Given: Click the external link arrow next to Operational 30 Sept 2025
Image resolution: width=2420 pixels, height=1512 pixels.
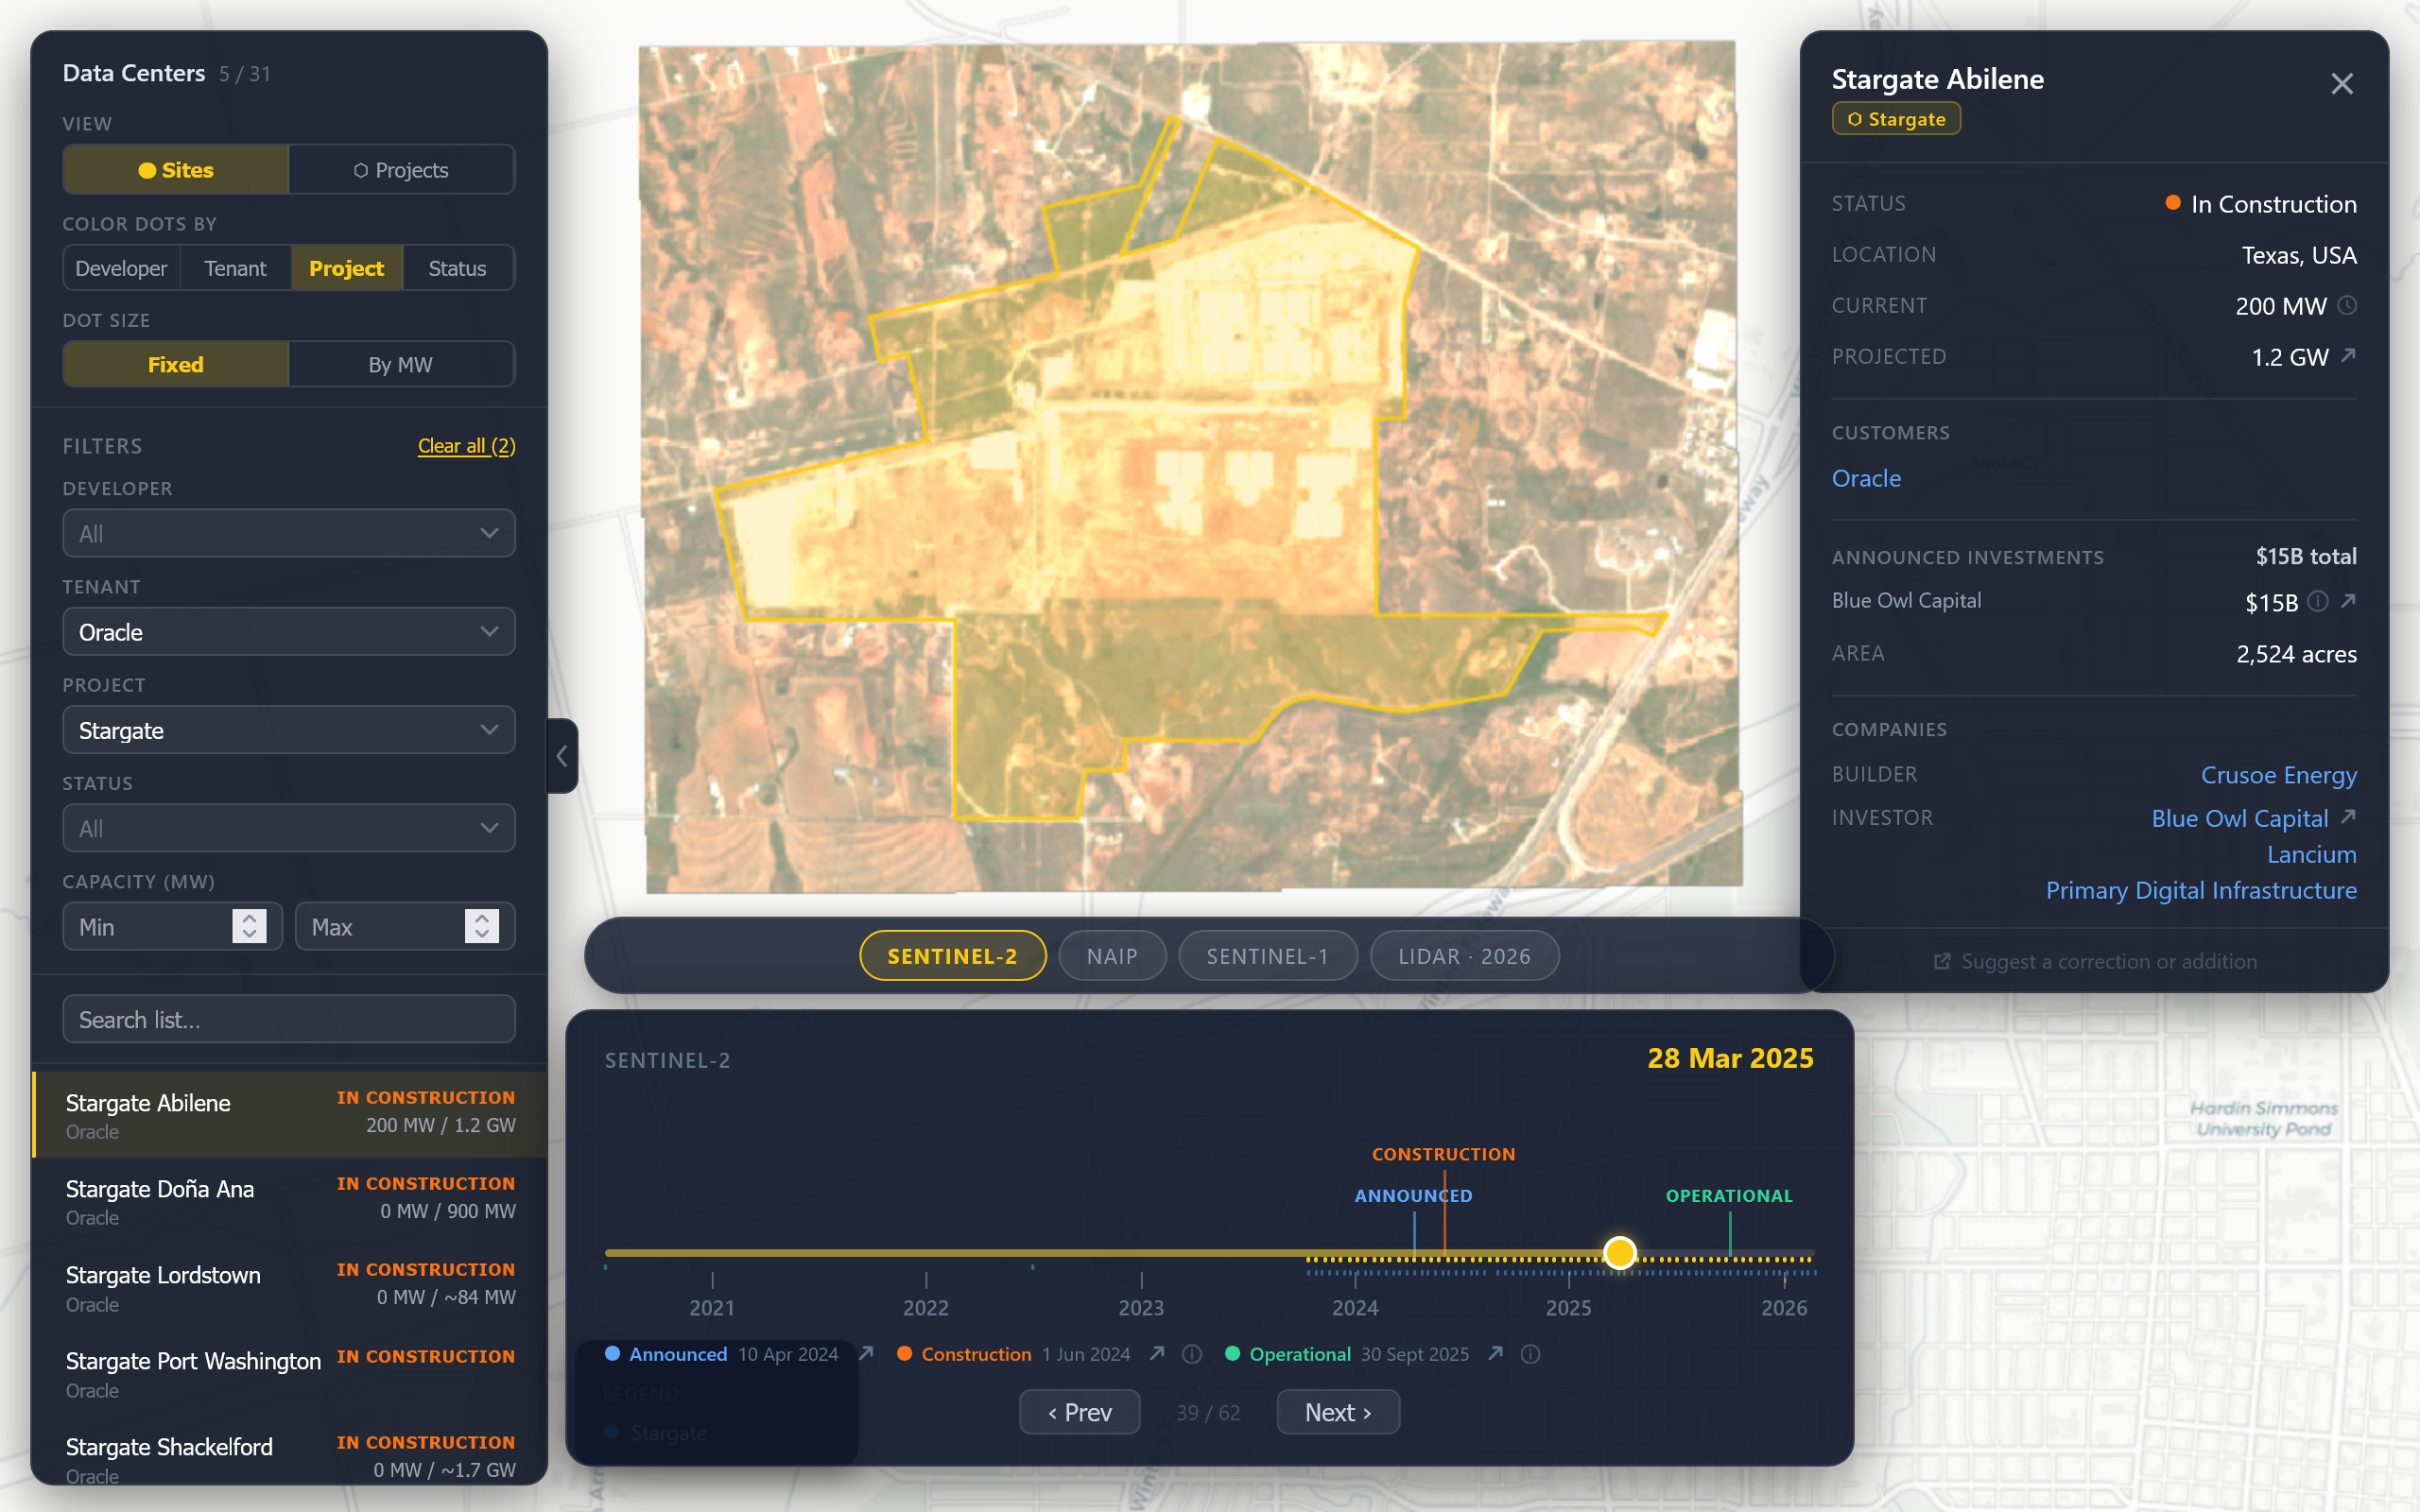Looking at the screenshot, I should (x=1495, y=1353).
